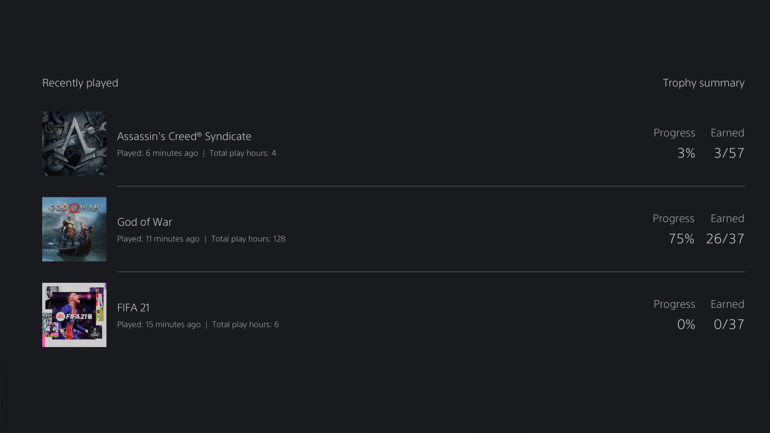770x433 pixels.
Task: Click the 75% progress for God of War
Action: (x=681, y=239)
